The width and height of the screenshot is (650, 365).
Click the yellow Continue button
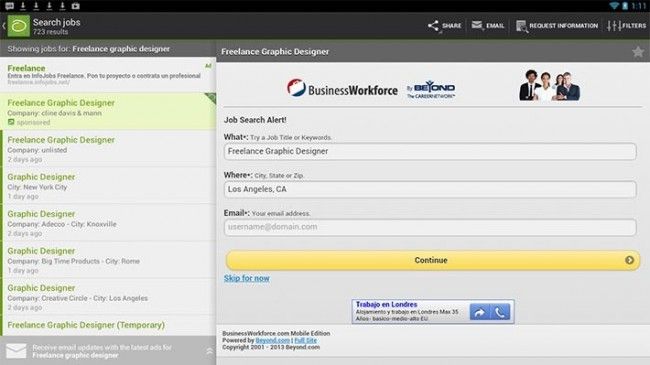click(432, 260)
